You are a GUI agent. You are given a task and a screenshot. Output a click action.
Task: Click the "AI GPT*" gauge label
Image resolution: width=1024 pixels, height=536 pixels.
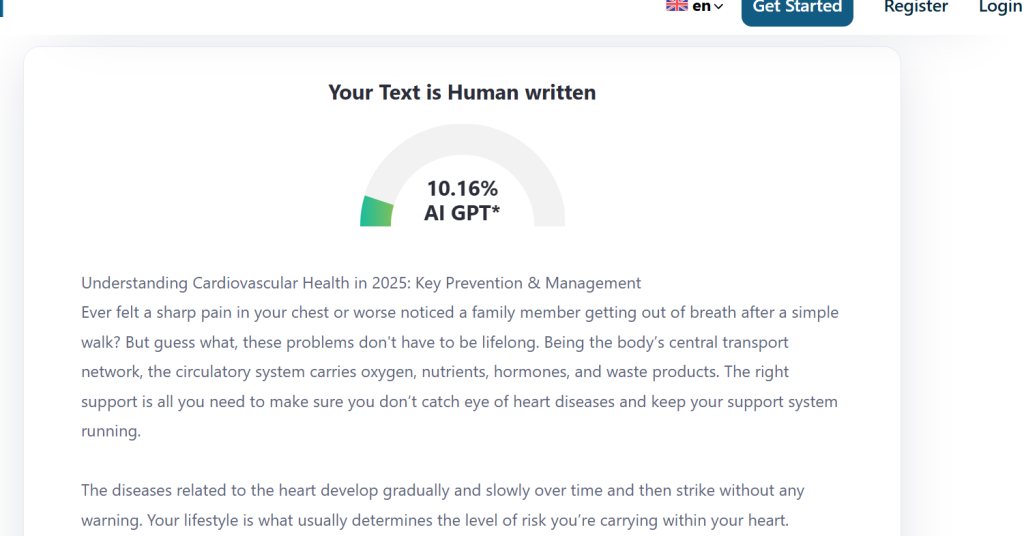point(462,212)
